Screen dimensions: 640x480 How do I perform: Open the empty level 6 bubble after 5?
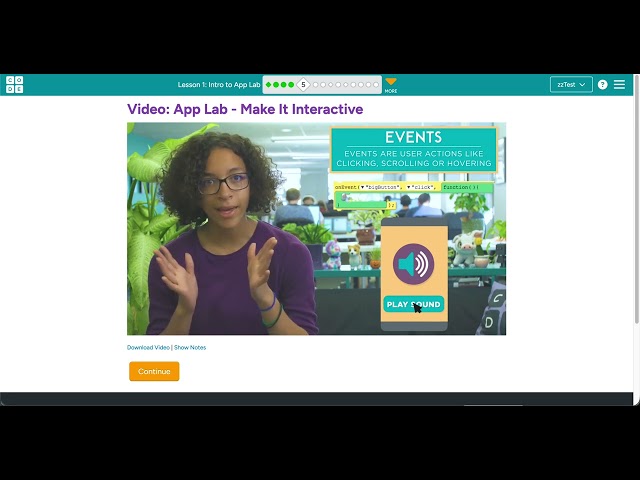click(316, 85)
